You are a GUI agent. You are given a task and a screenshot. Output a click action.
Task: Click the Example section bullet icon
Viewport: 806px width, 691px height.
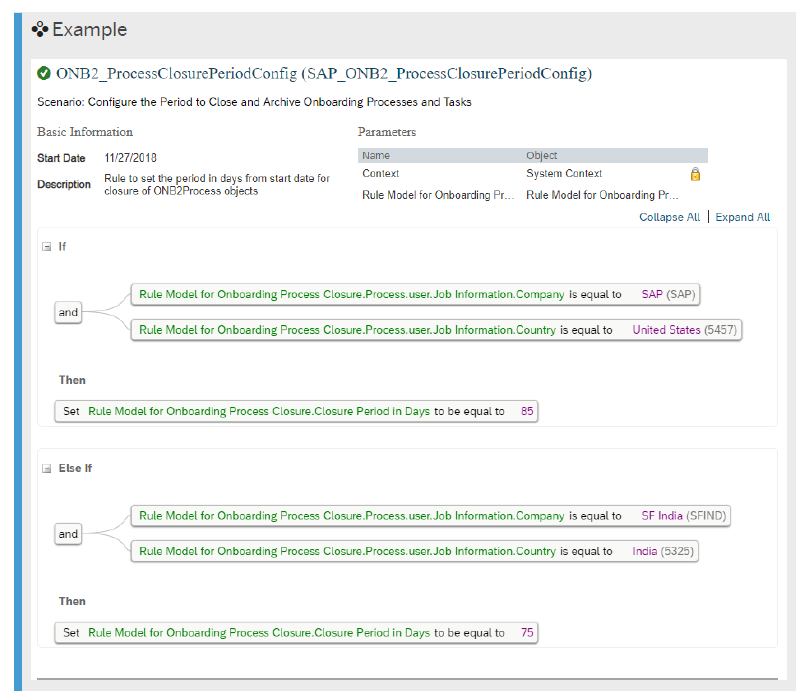point(40,29)
